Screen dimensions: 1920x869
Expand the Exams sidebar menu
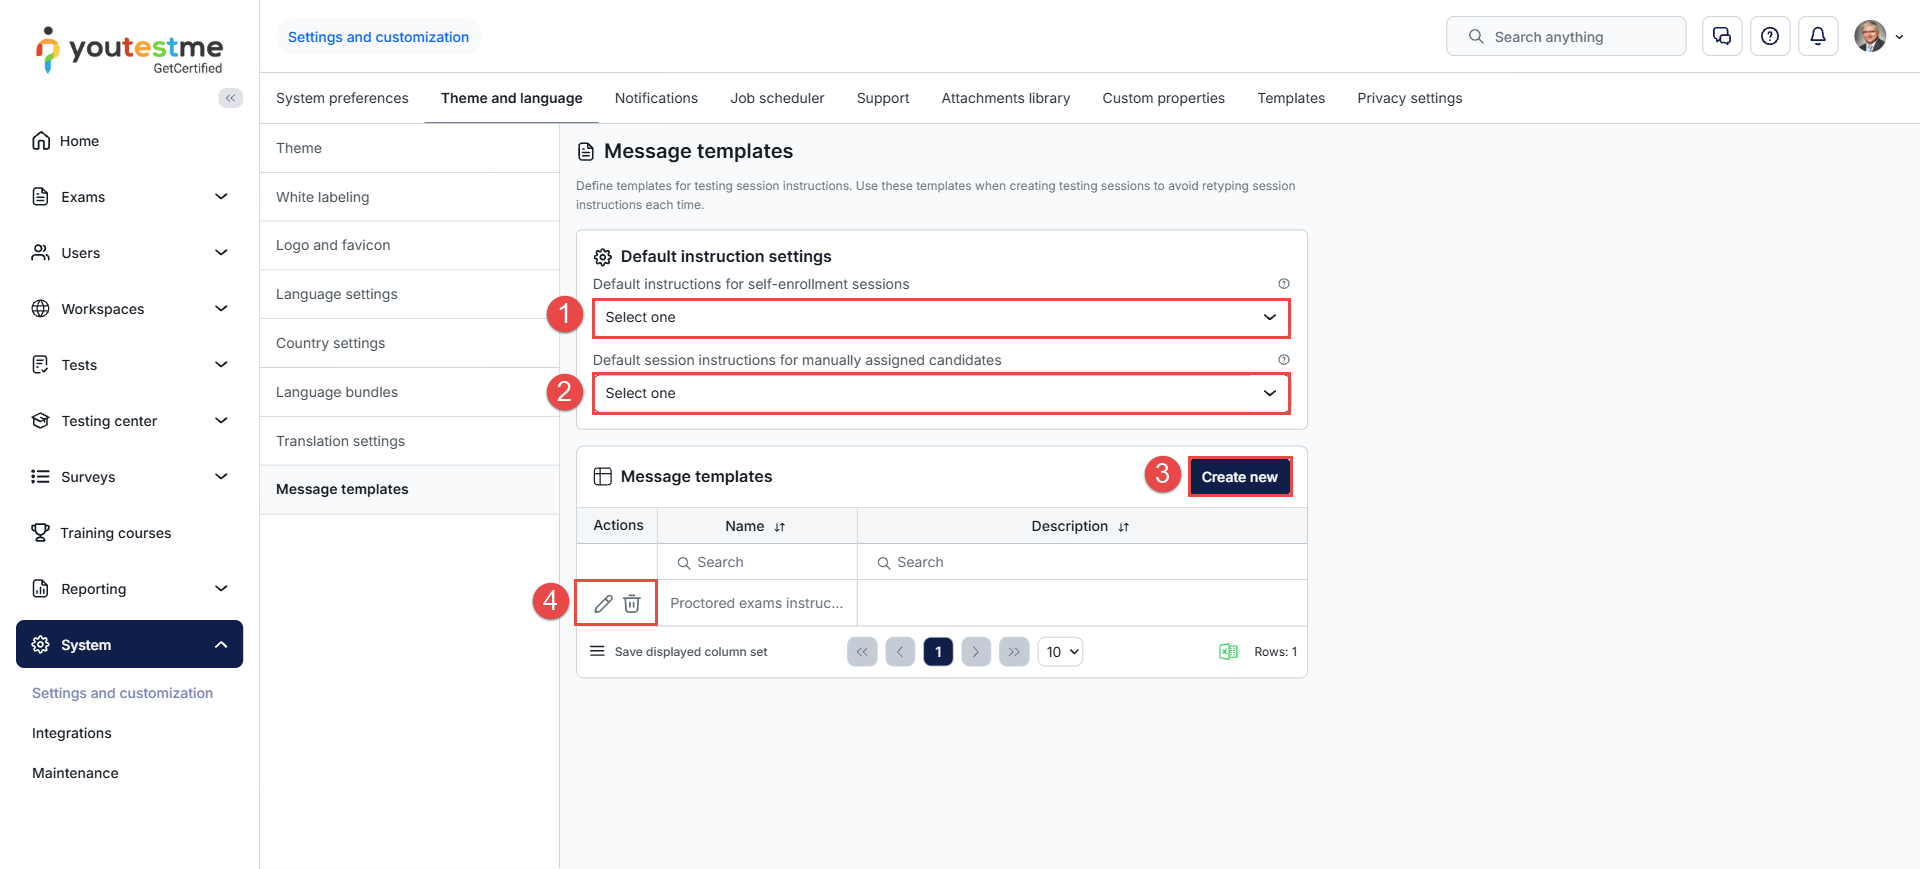(x=130, y=197)
